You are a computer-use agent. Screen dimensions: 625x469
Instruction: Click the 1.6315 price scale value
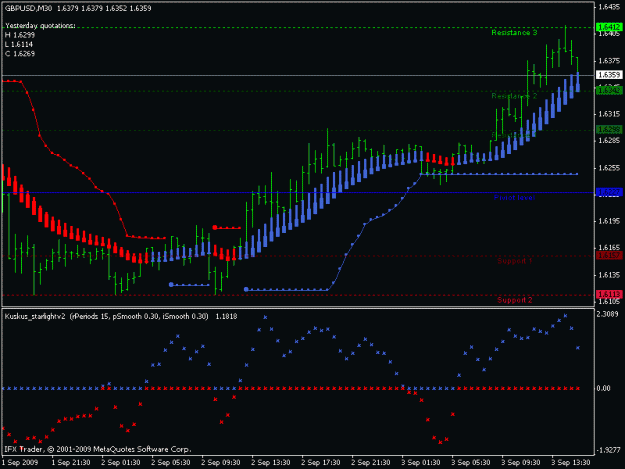tap(609, 114)
